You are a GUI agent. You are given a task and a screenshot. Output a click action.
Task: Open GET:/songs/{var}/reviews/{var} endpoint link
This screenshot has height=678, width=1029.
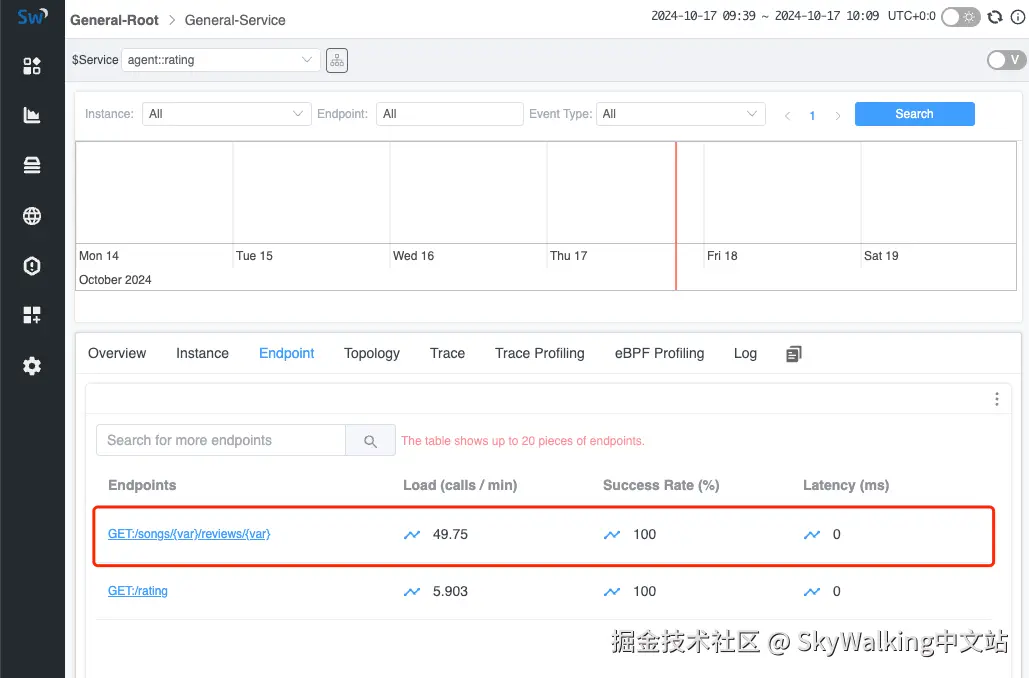click(189, 534)
